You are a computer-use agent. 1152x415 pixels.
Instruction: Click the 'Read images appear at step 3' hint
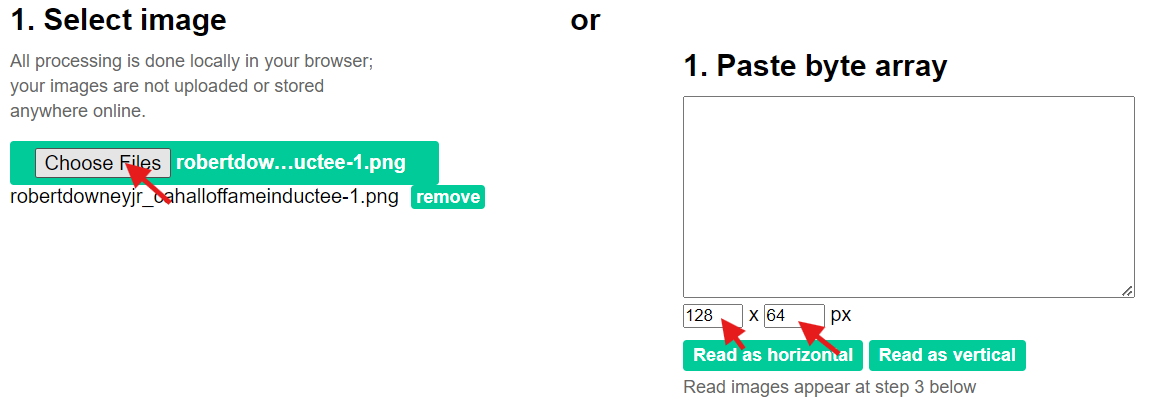829,387
